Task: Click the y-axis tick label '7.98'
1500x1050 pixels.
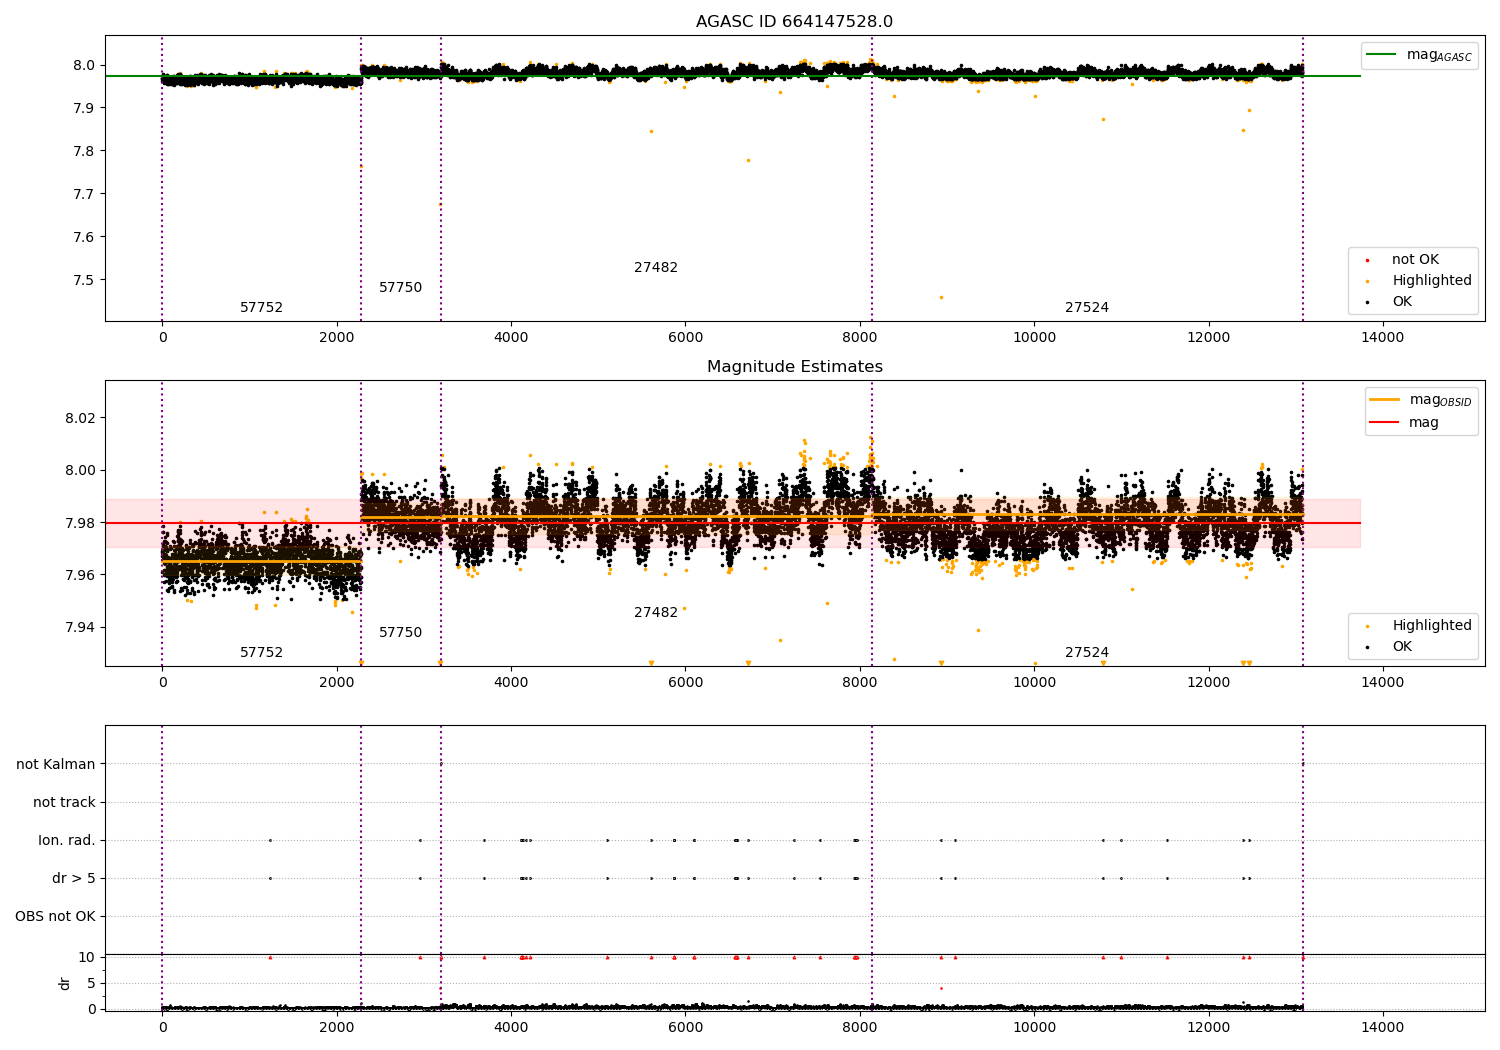Action: (x=79, y=523)
